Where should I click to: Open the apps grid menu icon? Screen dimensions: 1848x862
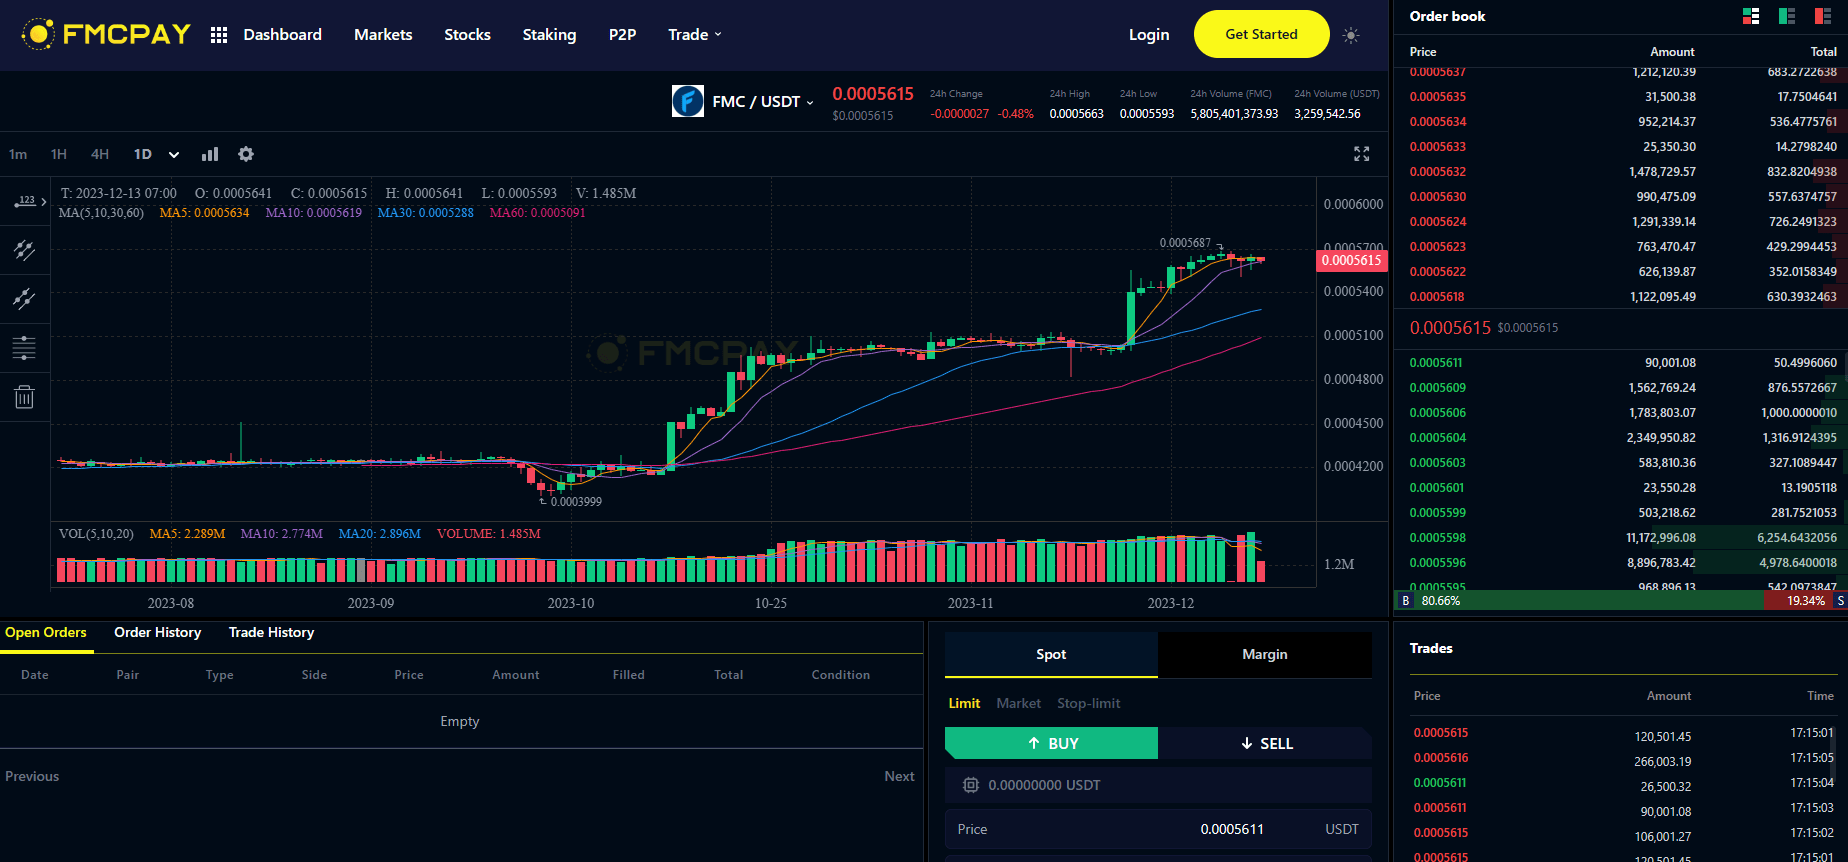coord(219,35)
